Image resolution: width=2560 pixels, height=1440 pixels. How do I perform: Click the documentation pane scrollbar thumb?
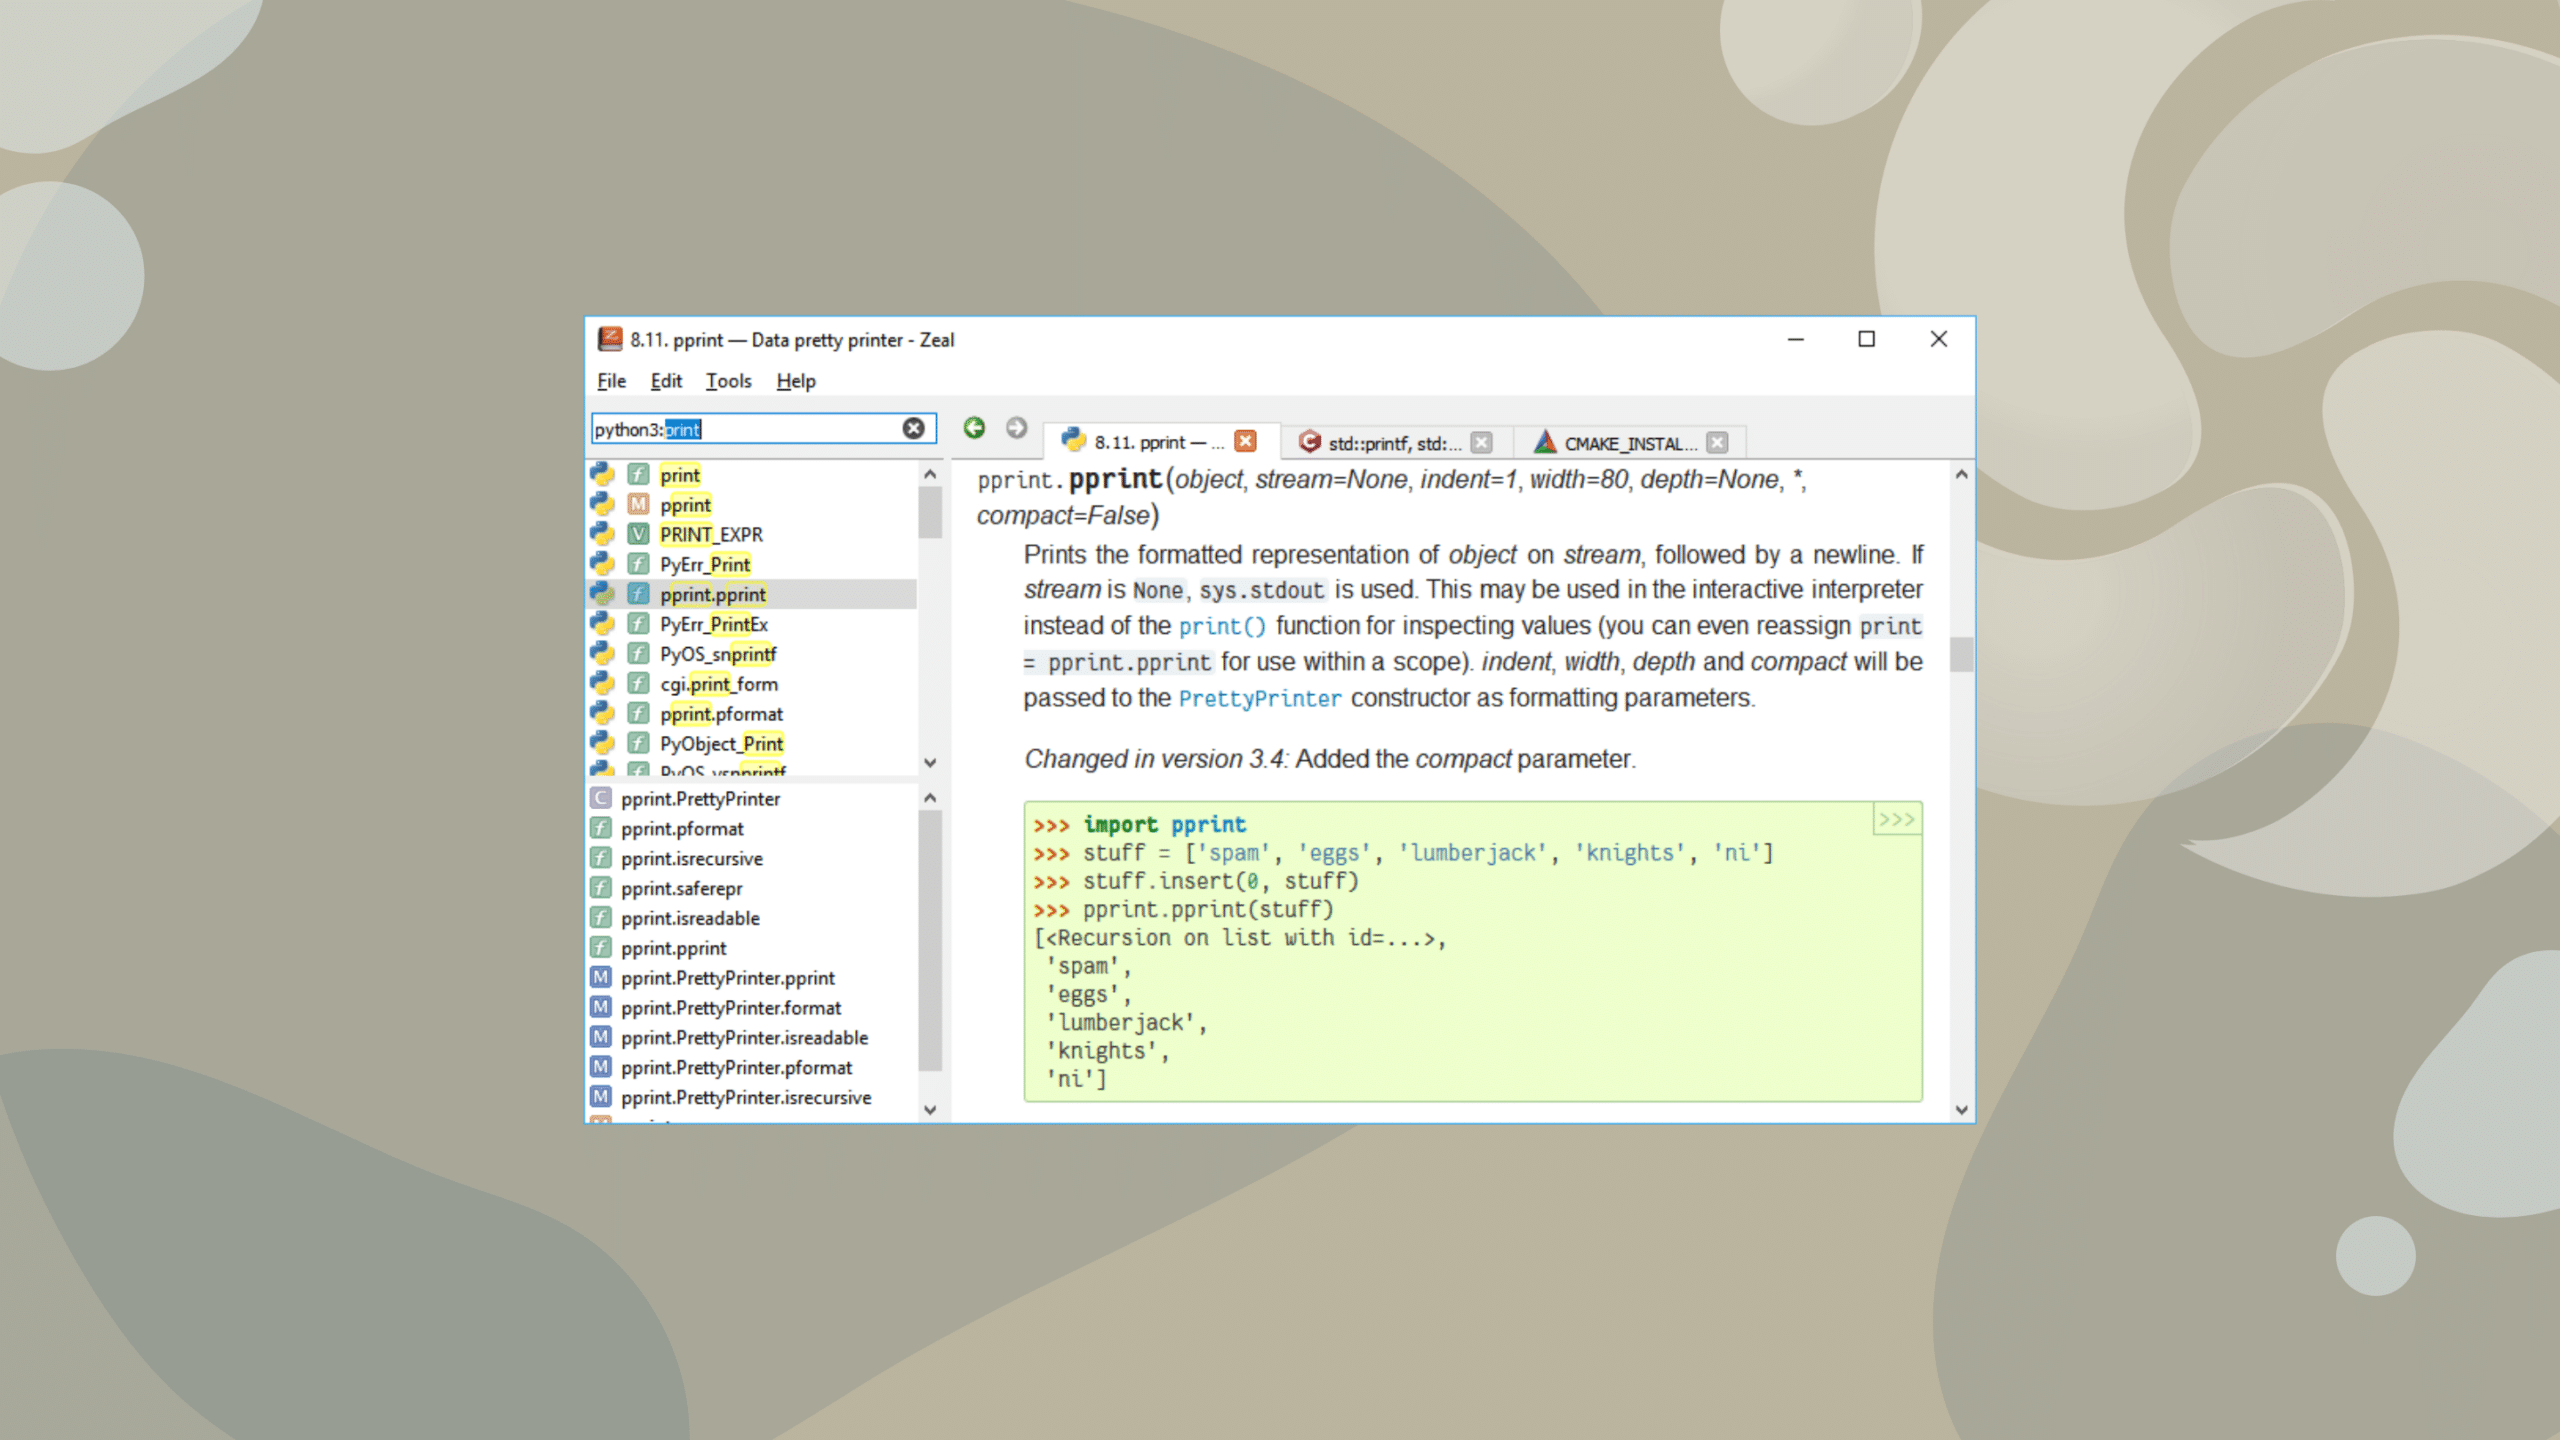click(x=1962, y=655)
